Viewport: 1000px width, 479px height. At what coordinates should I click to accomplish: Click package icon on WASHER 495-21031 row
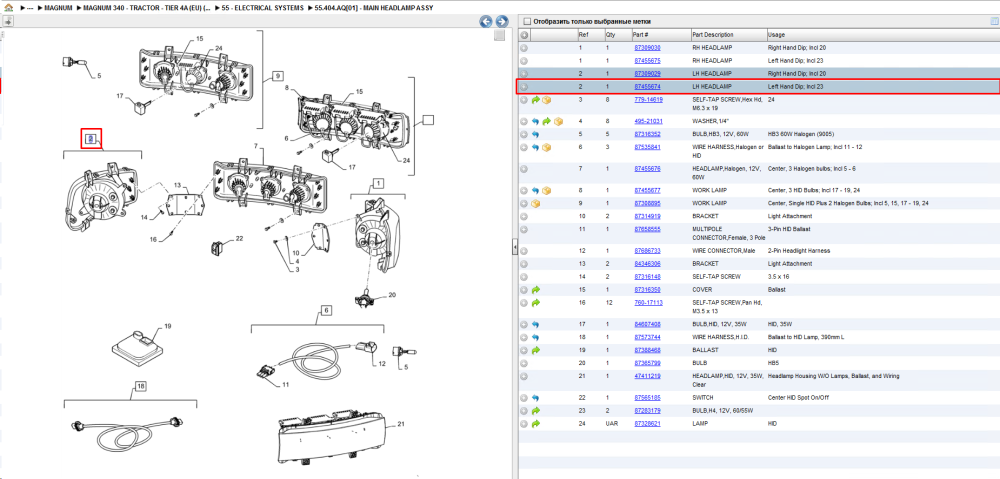tap(559, 121)
